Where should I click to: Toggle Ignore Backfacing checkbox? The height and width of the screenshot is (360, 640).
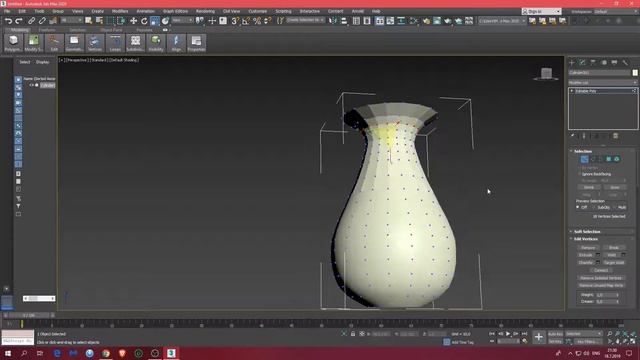(x=580, y=174)
